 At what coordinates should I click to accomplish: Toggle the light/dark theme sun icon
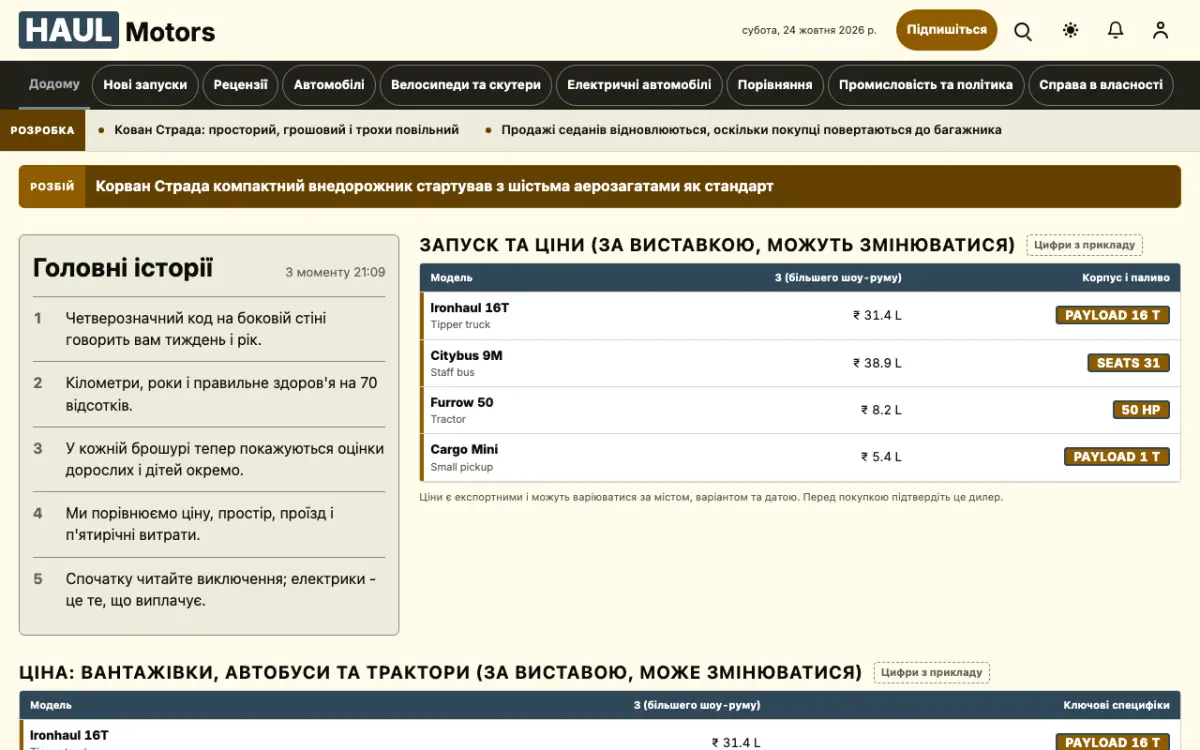(1071, 31)
